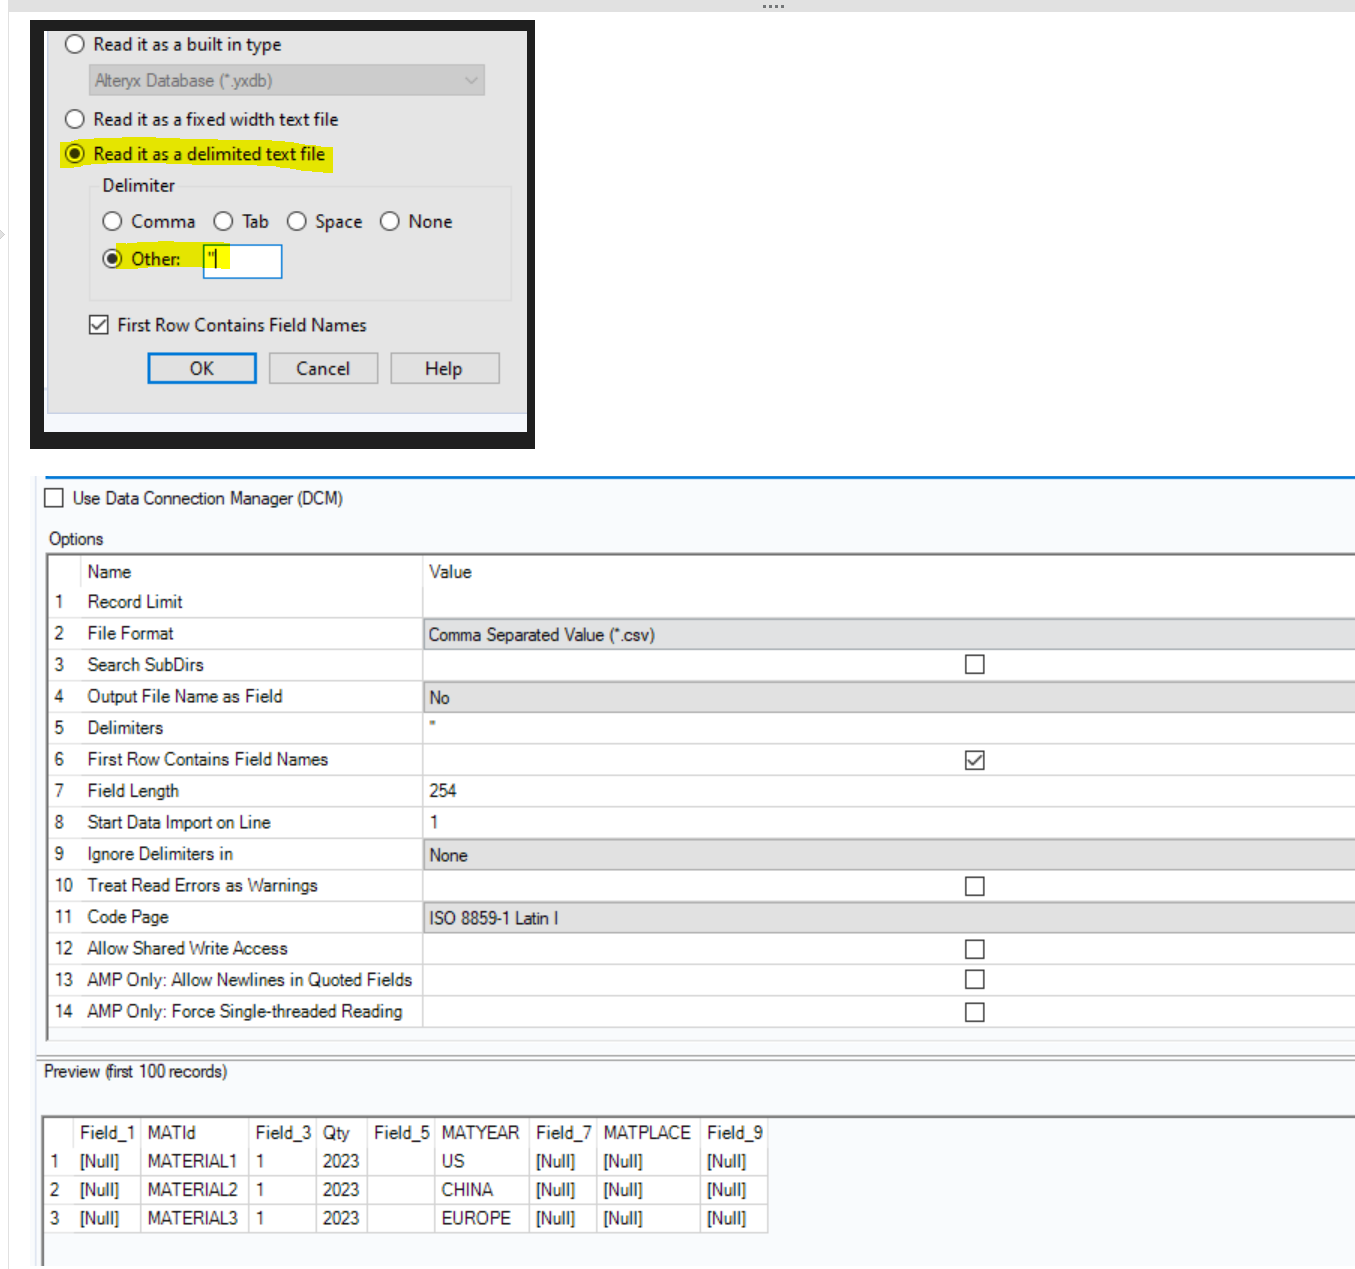Choose the None delimiter option
The image size is (1355, 1269).
(x=390, y=221)
